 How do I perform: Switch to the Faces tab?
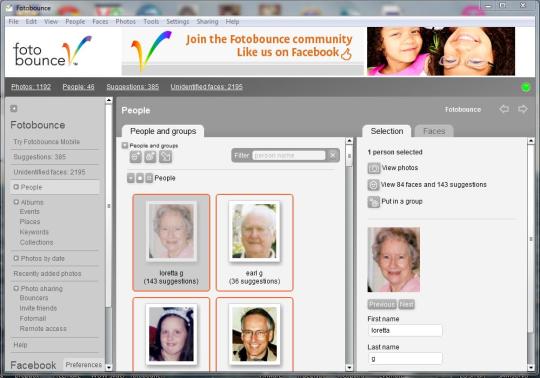coord(434,131)
